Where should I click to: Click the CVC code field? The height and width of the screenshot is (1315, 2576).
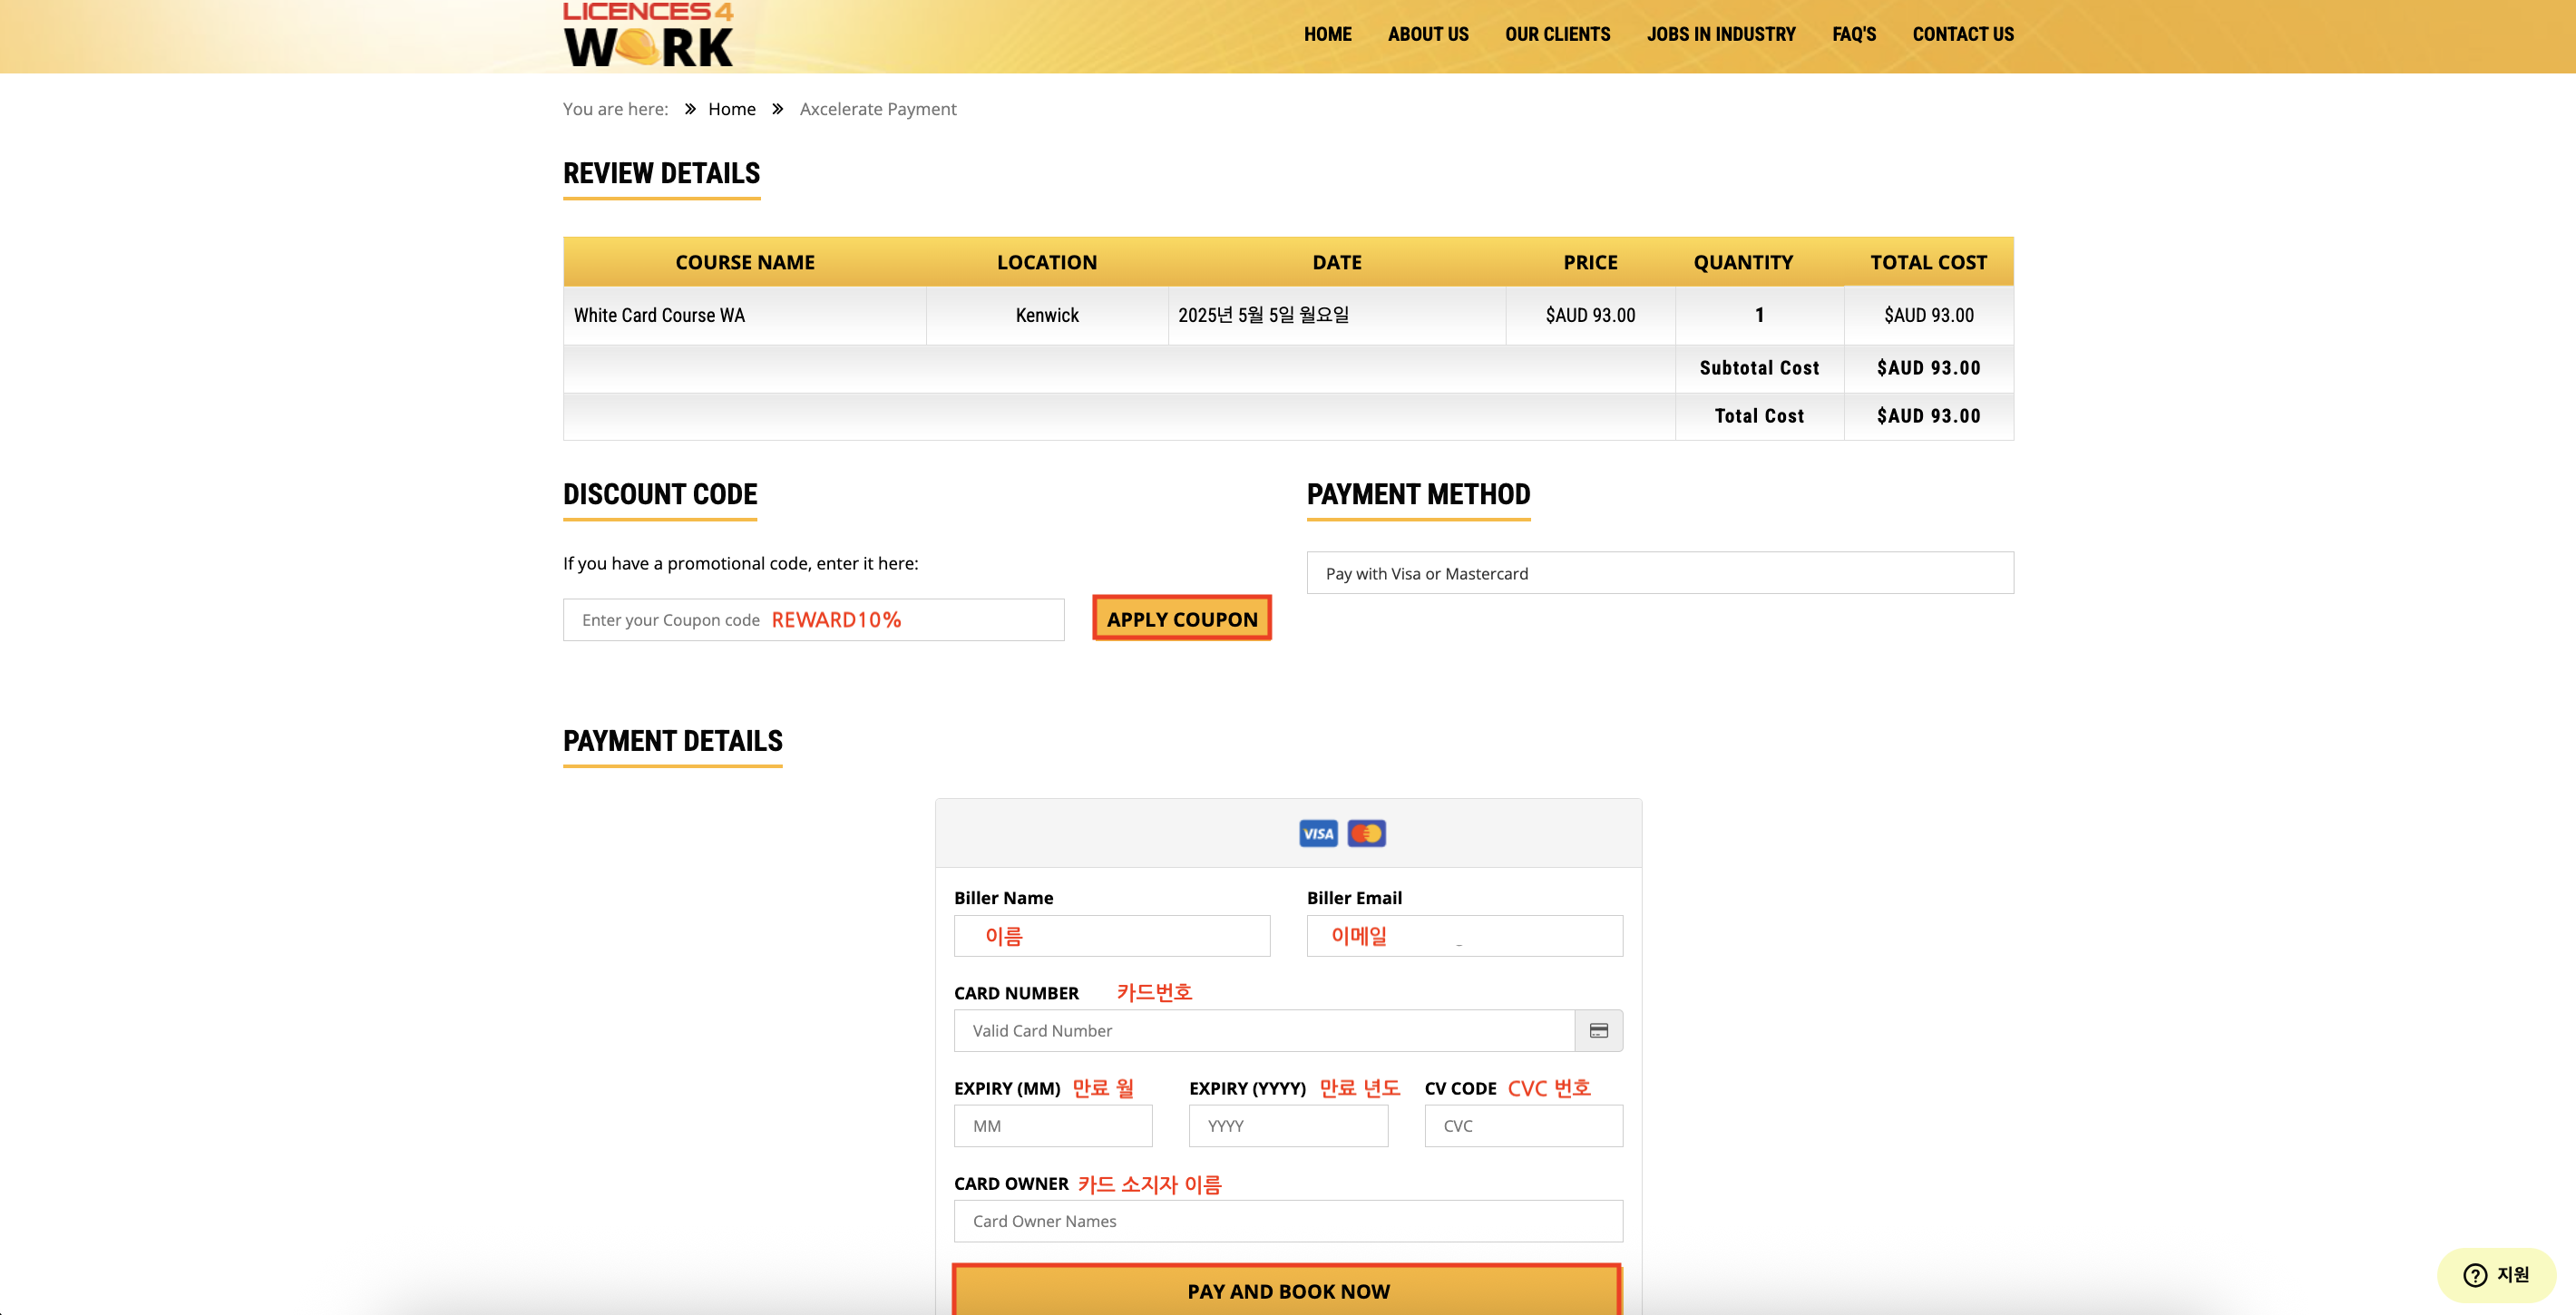(1522, 1125)
